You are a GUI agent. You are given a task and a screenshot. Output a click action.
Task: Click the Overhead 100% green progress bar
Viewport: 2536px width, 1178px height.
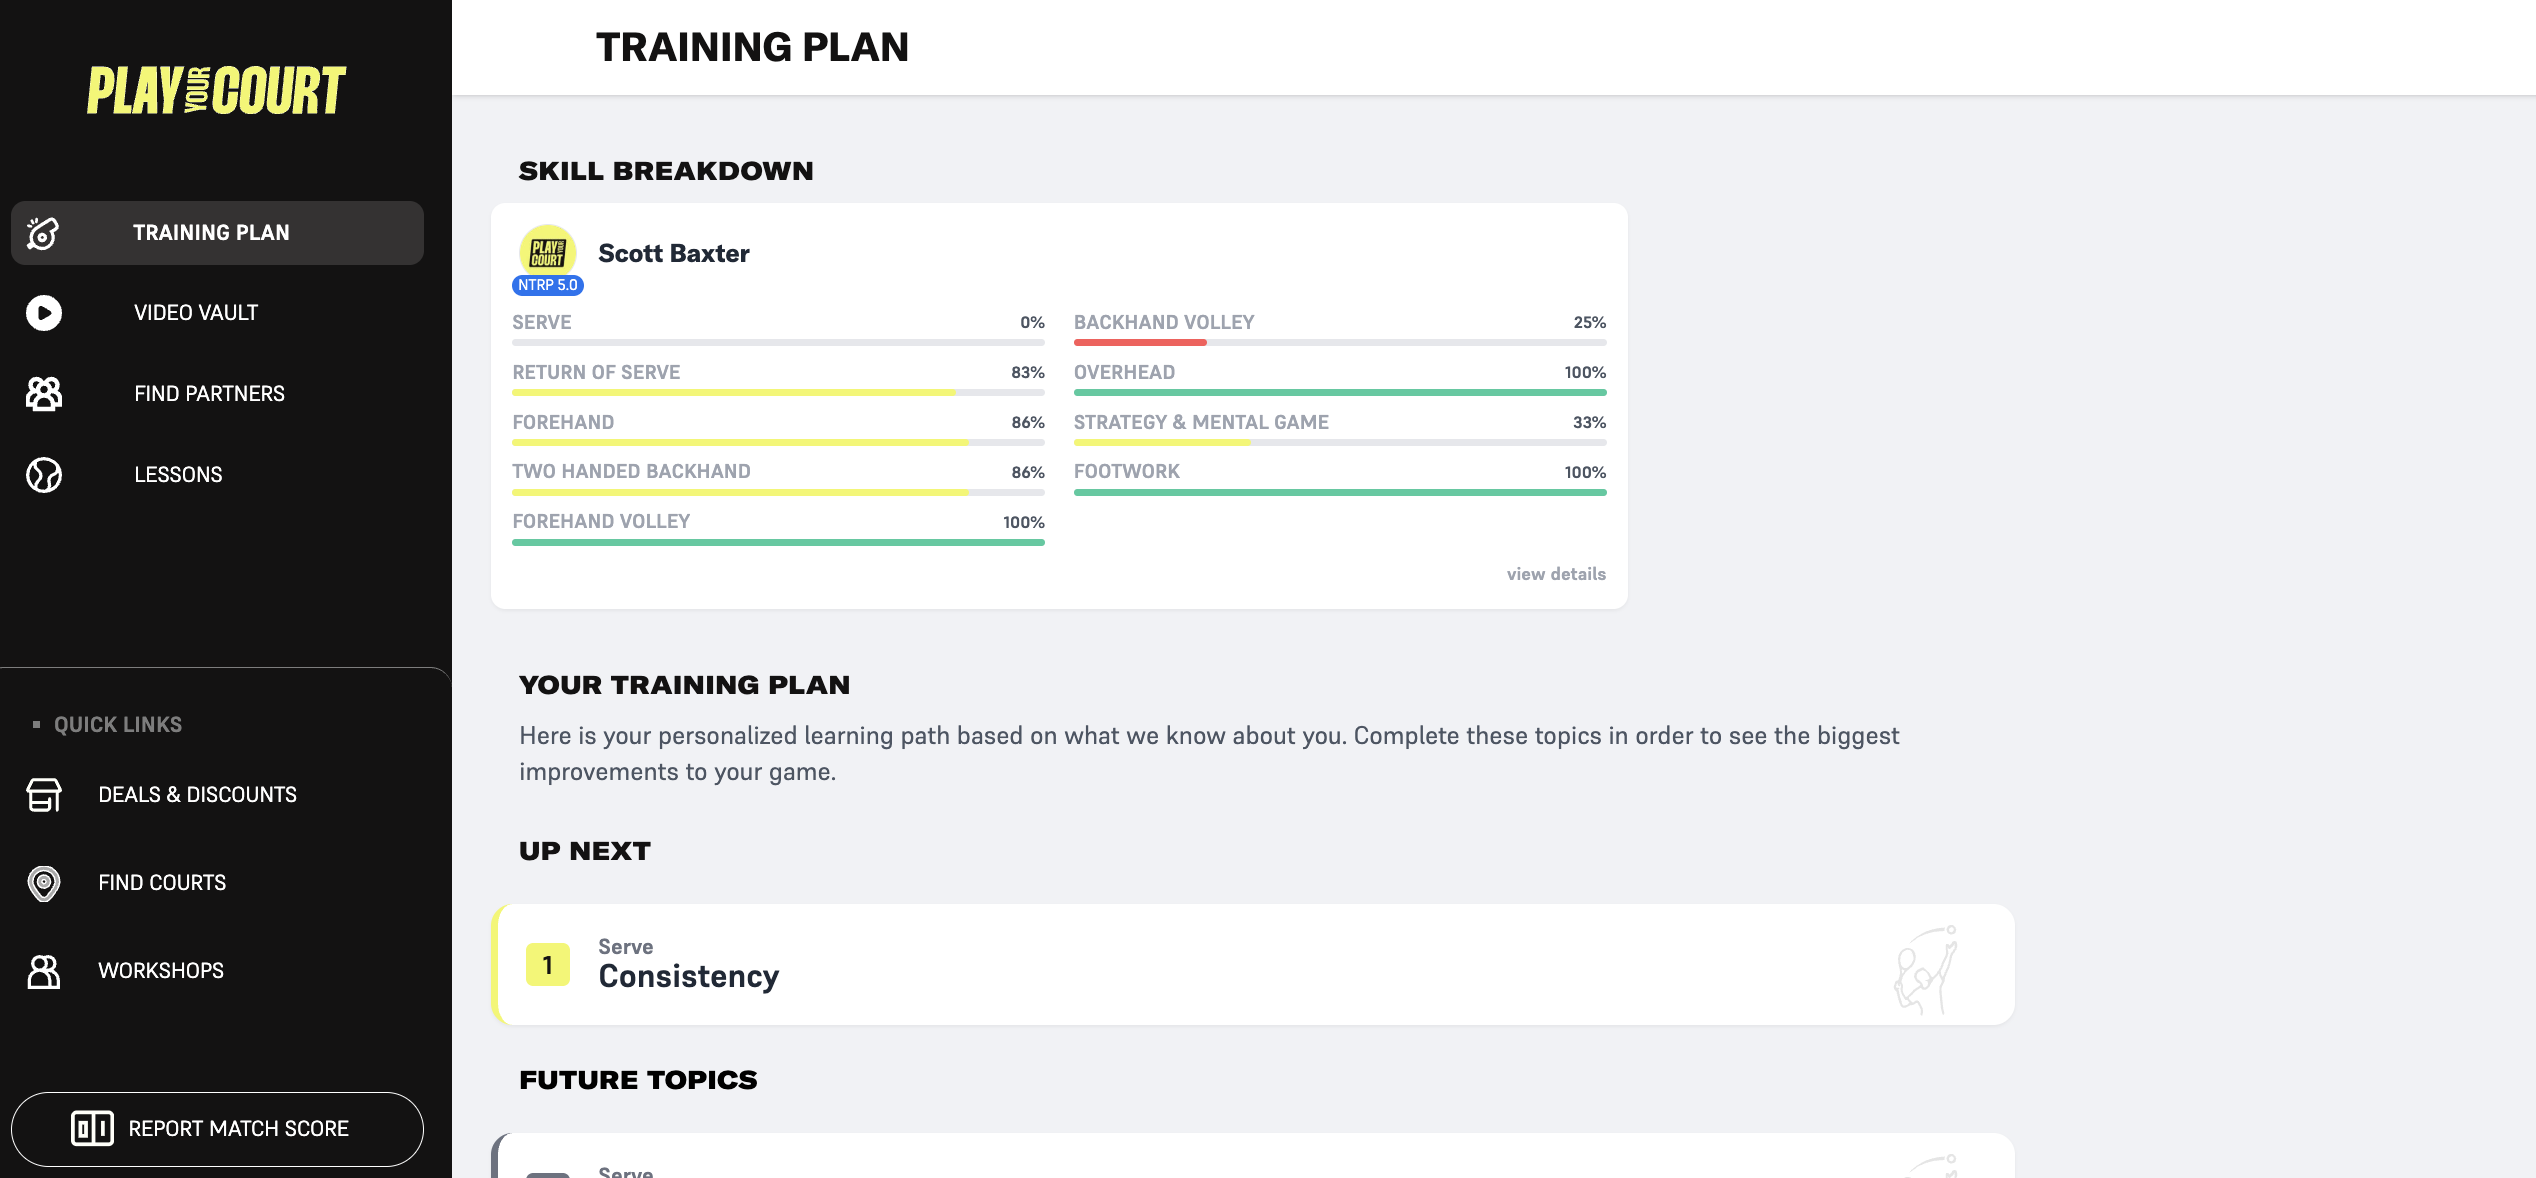(x=1340, y=392)
